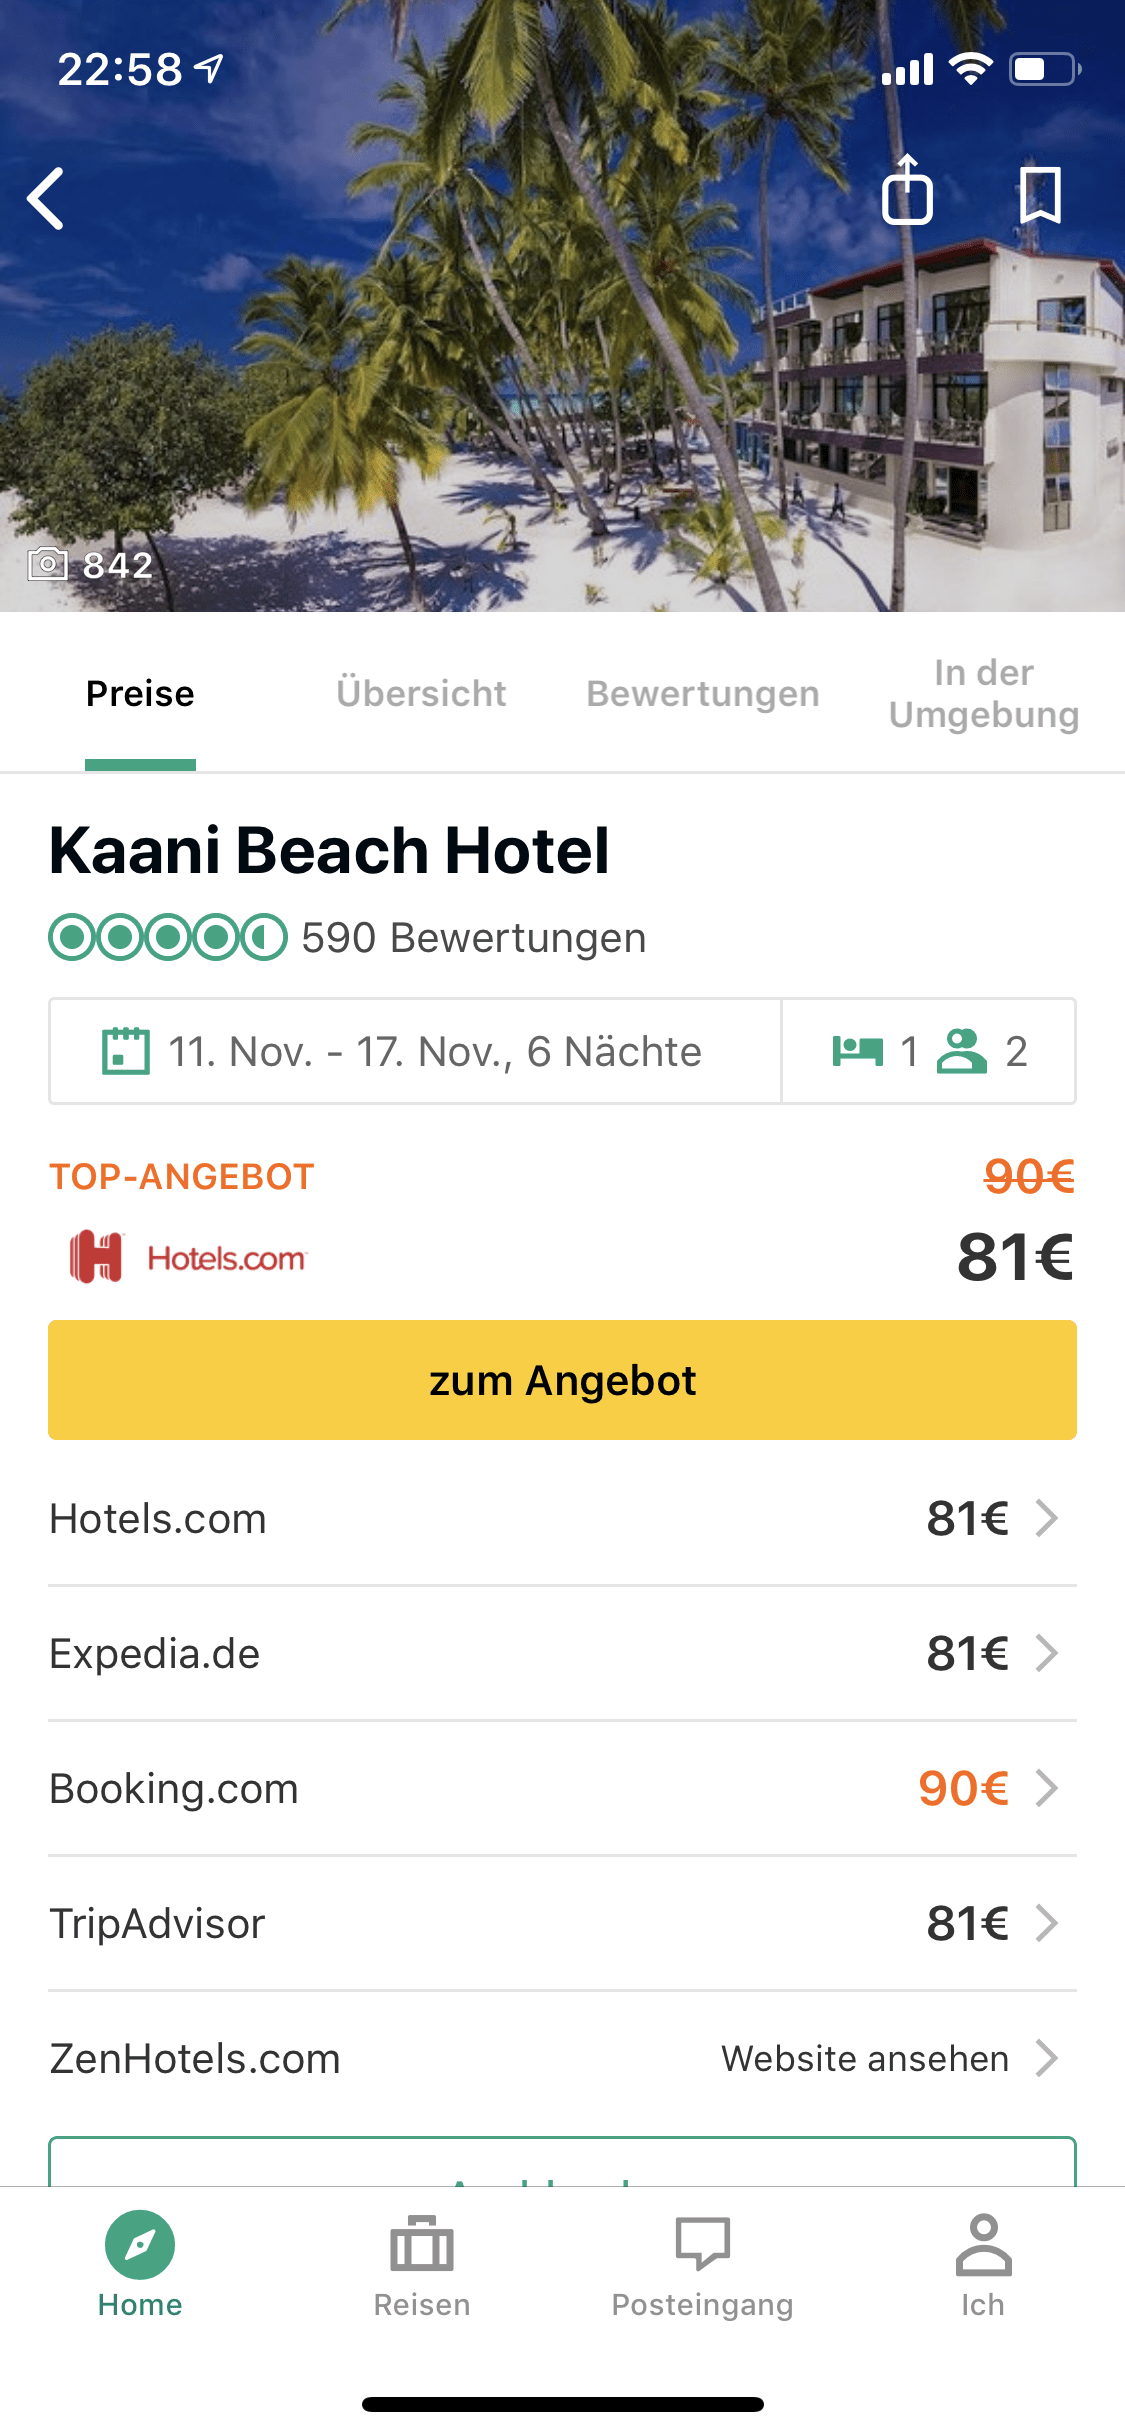This screenshot has height=2436, width=1125.
Task: Open Ich profile icon
Action: tap(984, 2245)
